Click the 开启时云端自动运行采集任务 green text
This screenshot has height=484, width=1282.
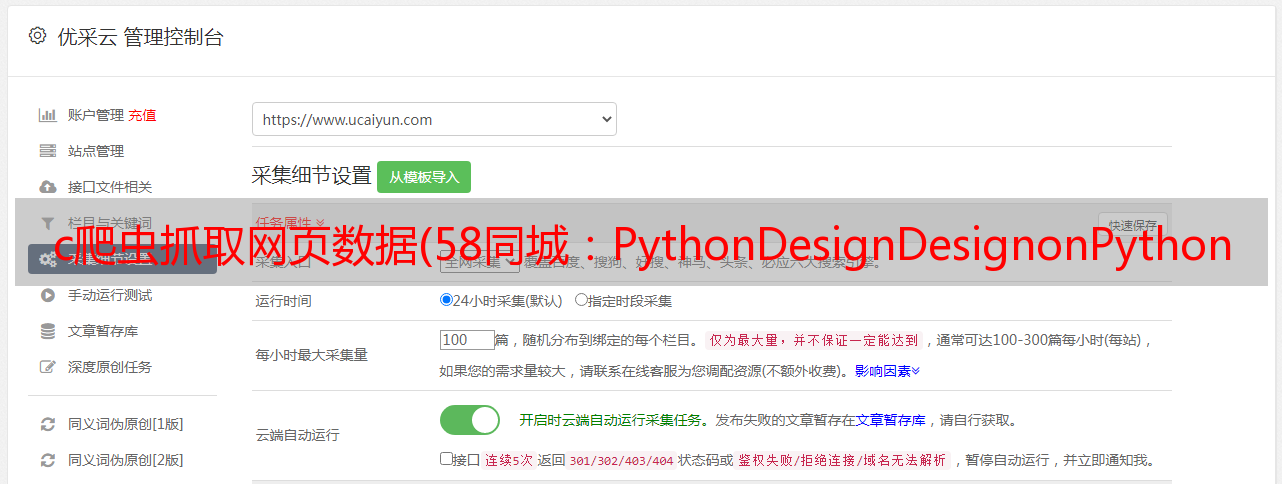(x=611, y=420)
